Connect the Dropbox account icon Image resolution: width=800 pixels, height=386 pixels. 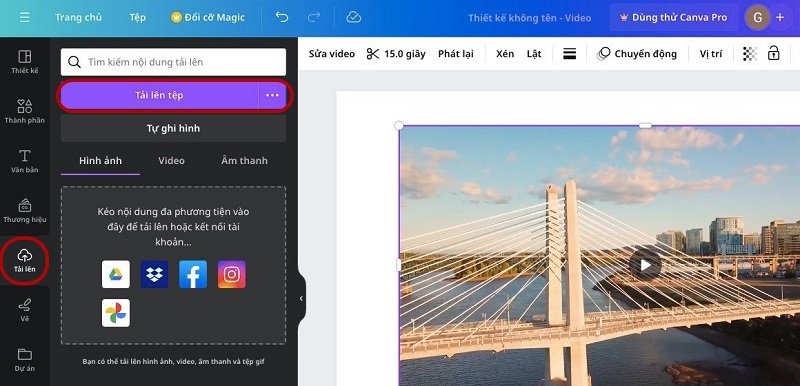click(x=155, y=274)
